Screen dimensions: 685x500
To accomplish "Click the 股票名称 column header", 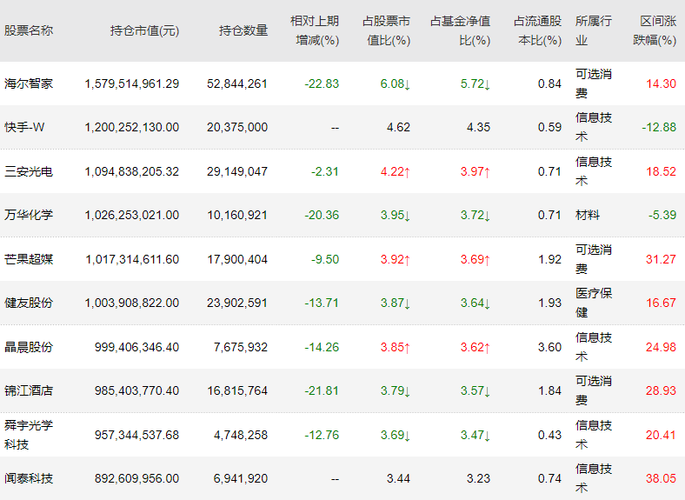I will pyautogui.click(x=29, y=31).
